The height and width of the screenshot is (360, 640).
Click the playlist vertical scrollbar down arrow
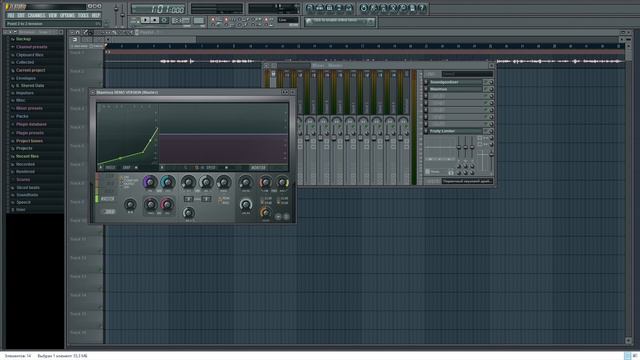click(x=629, y=340)
